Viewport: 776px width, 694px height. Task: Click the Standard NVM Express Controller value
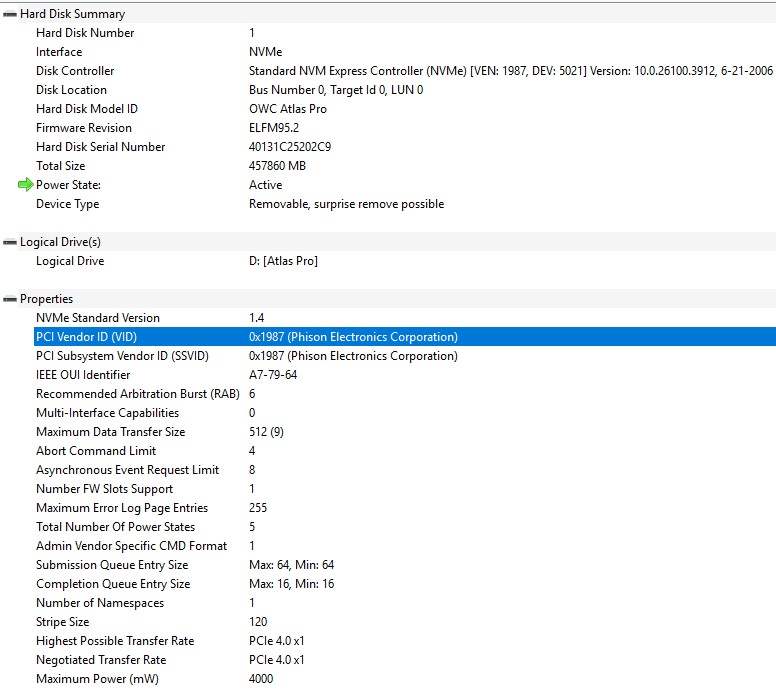(510, 71)
